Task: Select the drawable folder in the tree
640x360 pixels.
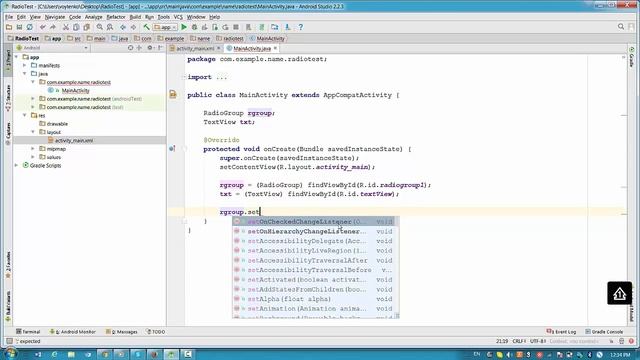Action: click(x=57, y=124)
